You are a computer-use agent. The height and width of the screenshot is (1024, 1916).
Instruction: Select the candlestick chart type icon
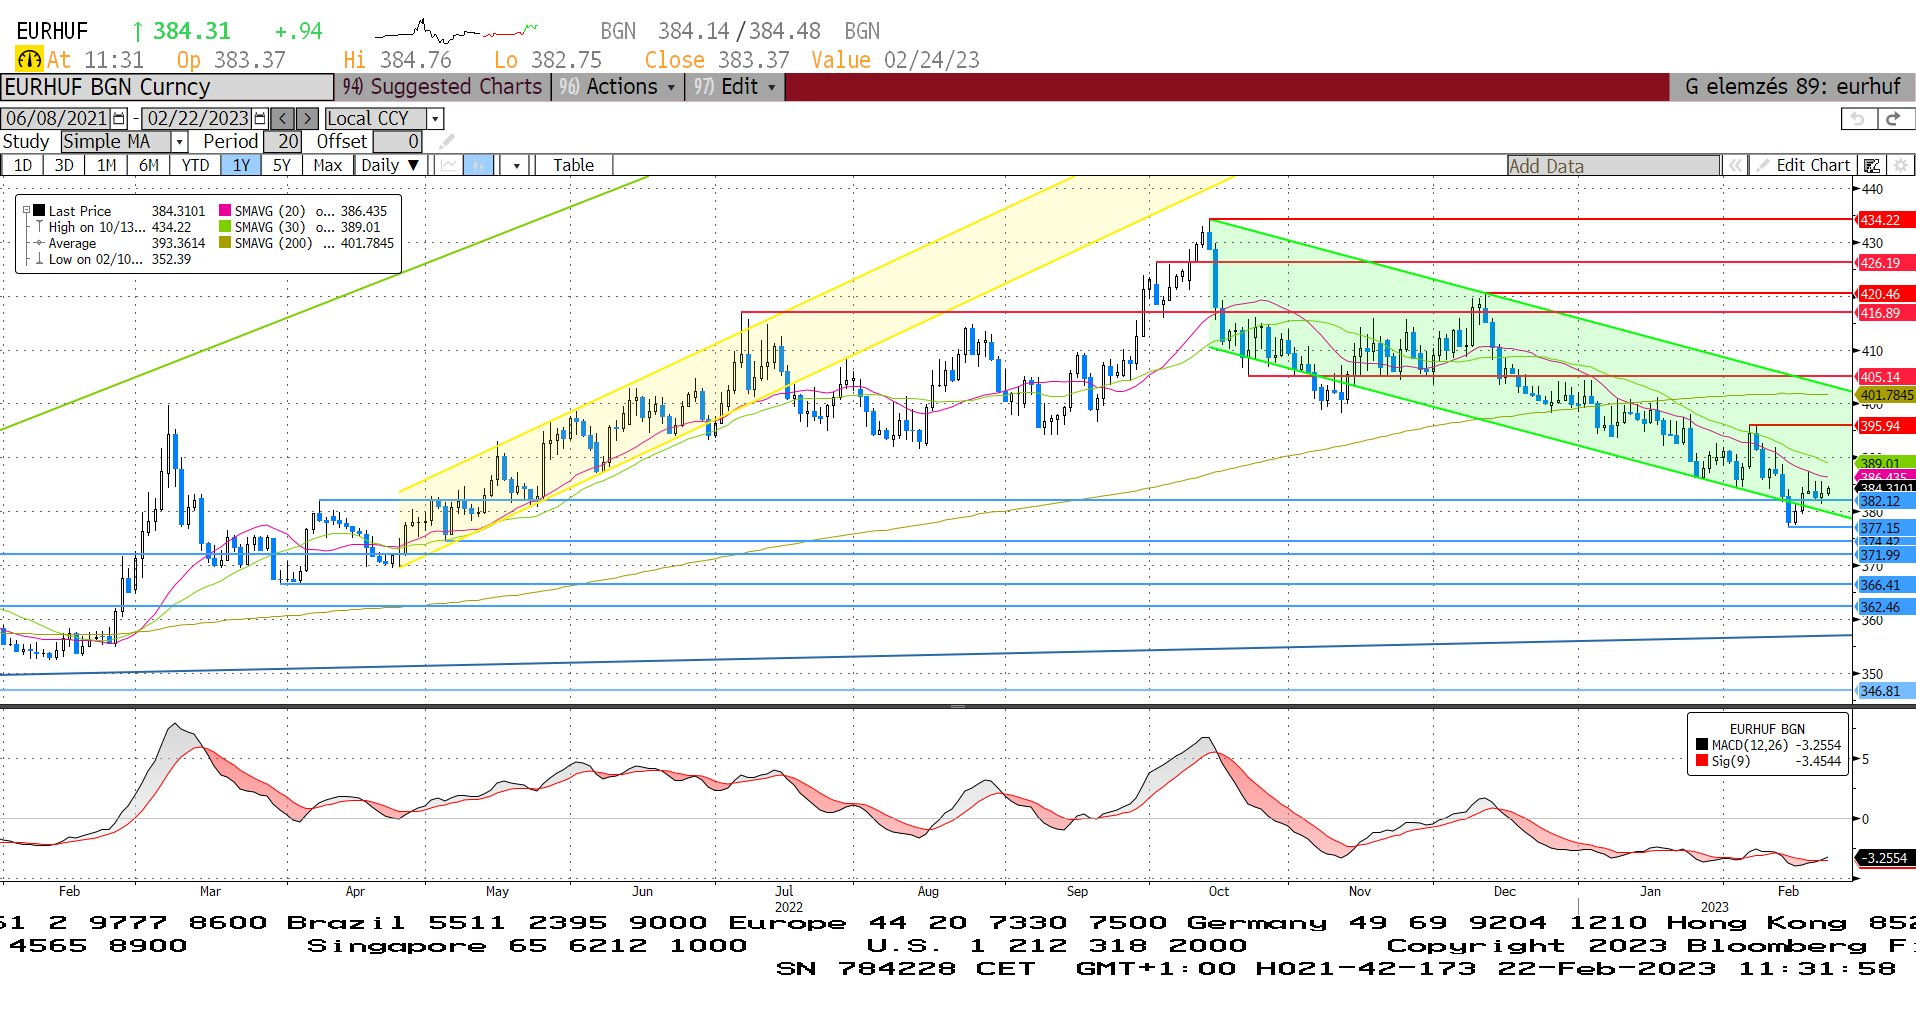479,165
